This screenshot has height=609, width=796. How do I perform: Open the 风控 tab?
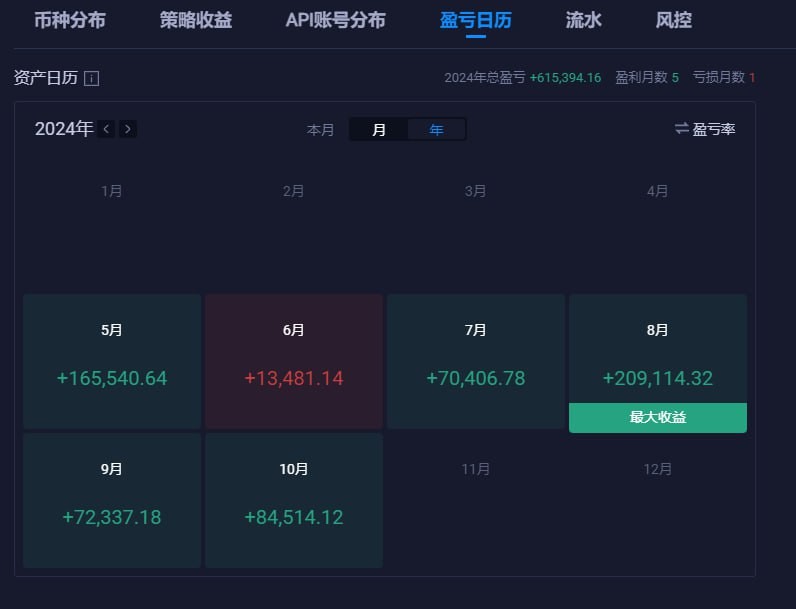point(673,20)
